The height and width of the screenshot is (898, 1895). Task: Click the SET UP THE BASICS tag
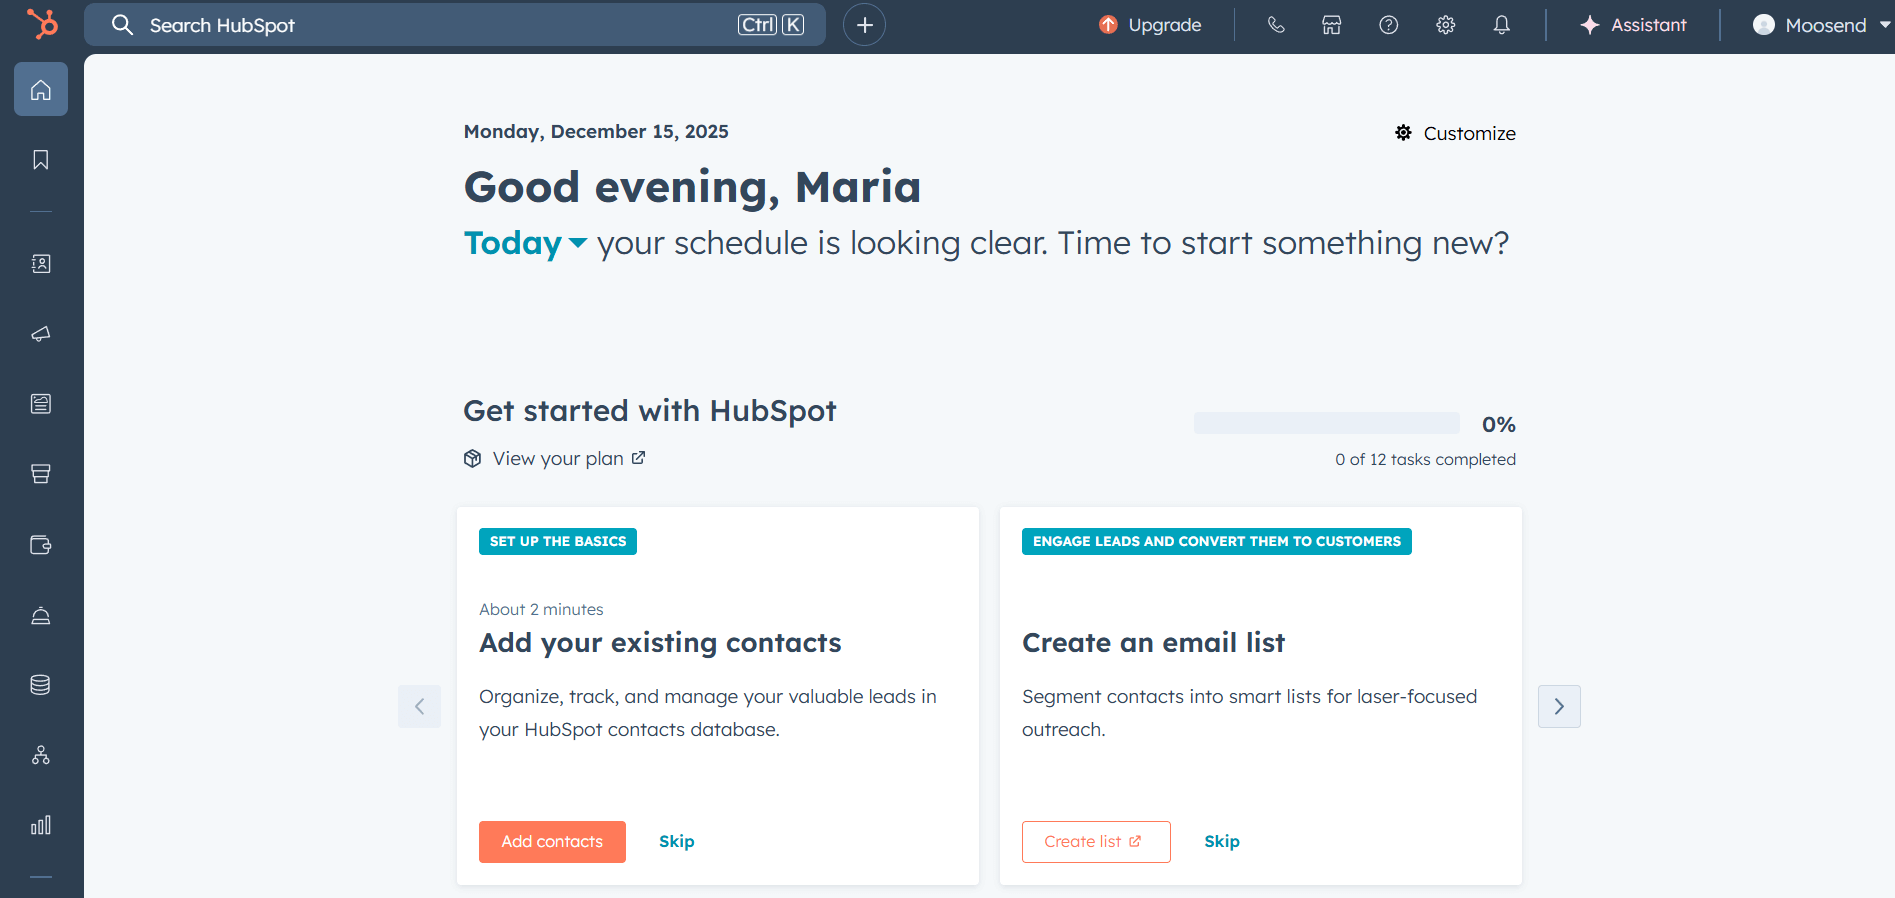(x=558, y=541)
